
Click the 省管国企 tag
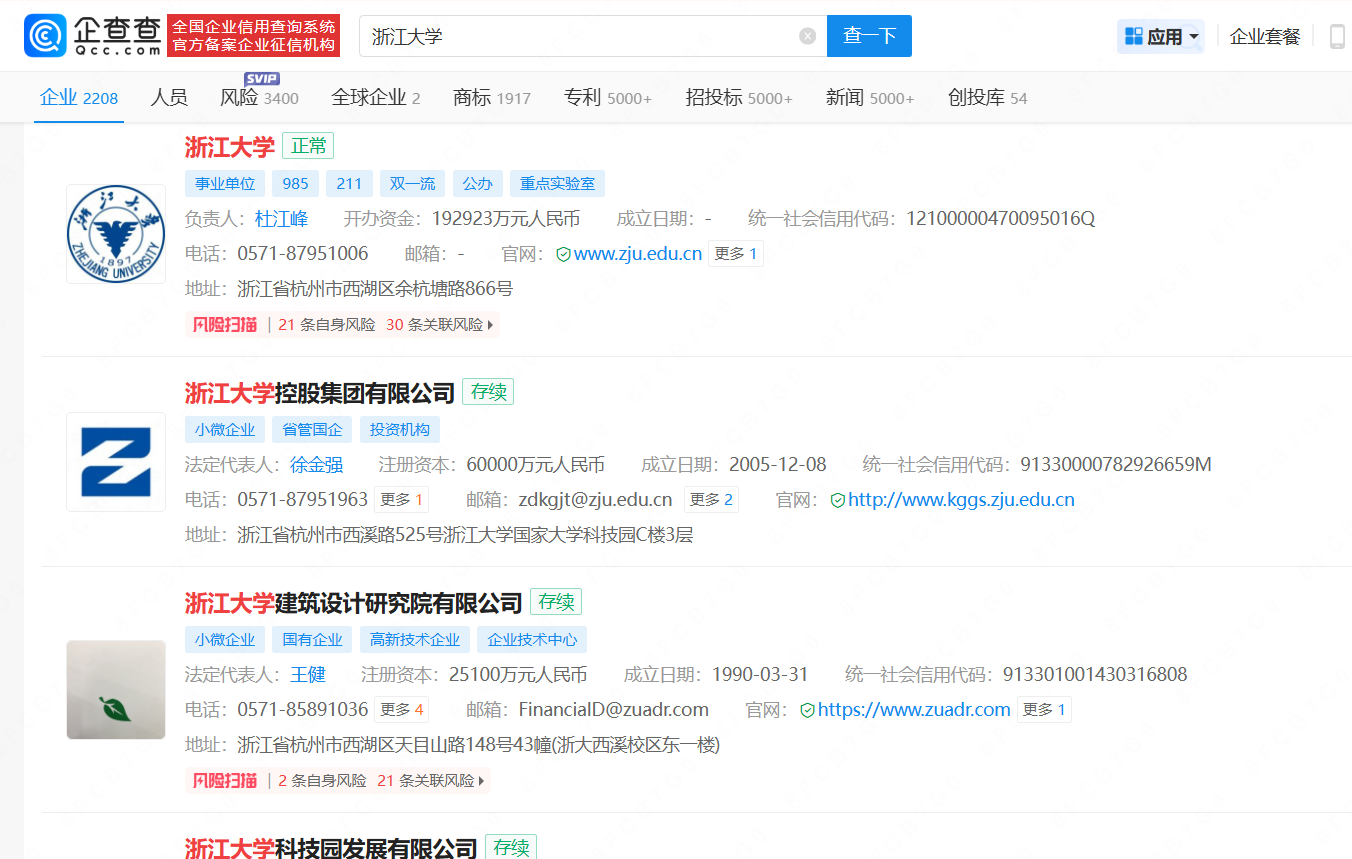[x=312, y=430]
